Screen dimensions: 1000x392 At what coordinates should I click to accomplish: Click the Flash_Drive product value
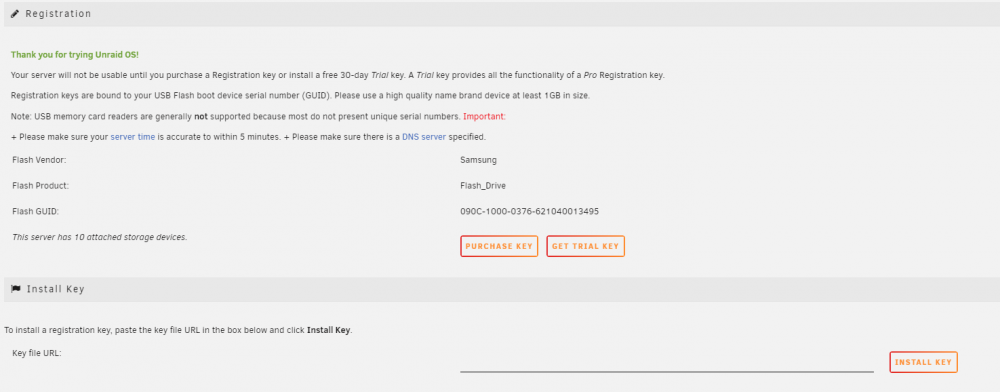click(483, 185)
